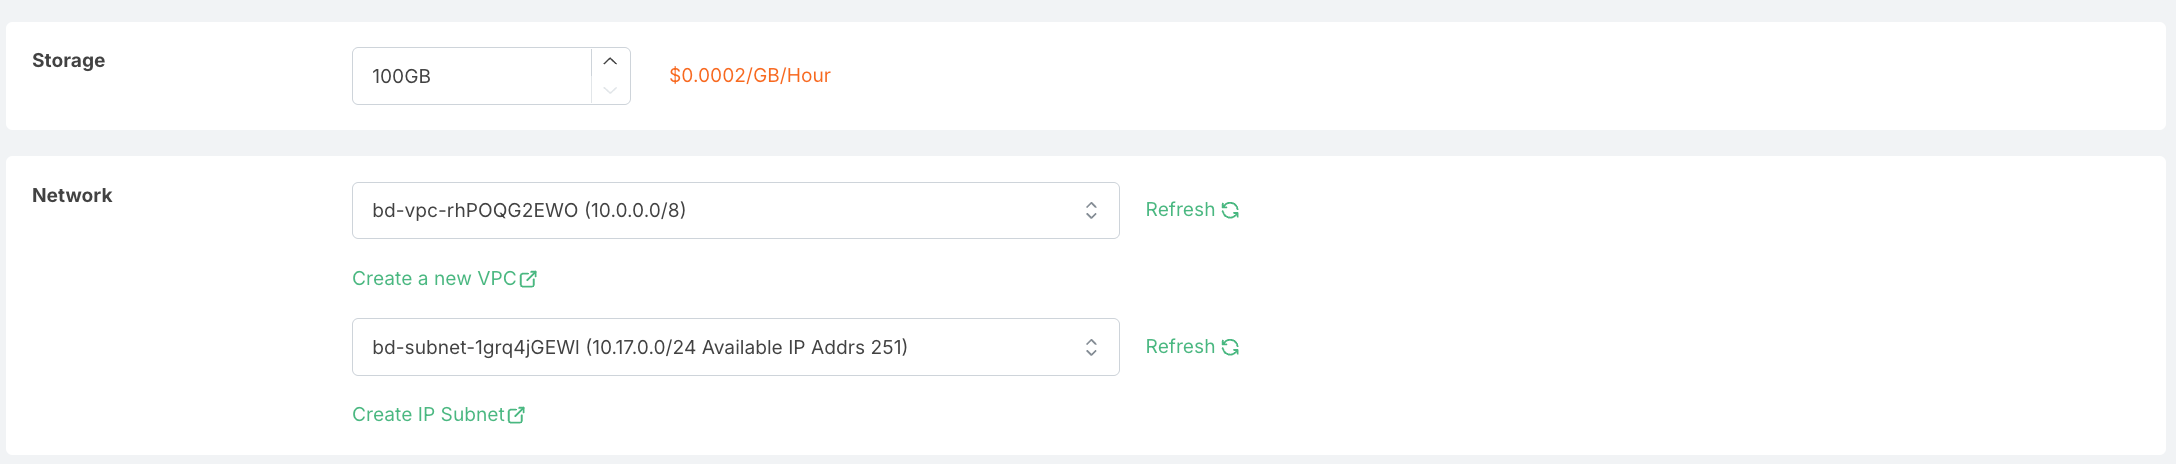Select the 10.0.0.0/8 VPC entry text
The width and height of the screenshot is (2176, 464).
[x=635, y=210]
